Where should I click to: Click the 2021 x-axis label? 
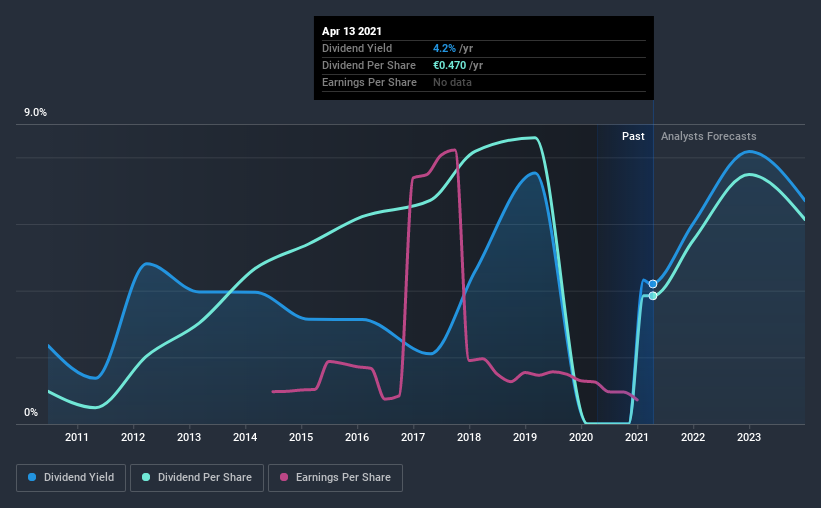[637, 437]
